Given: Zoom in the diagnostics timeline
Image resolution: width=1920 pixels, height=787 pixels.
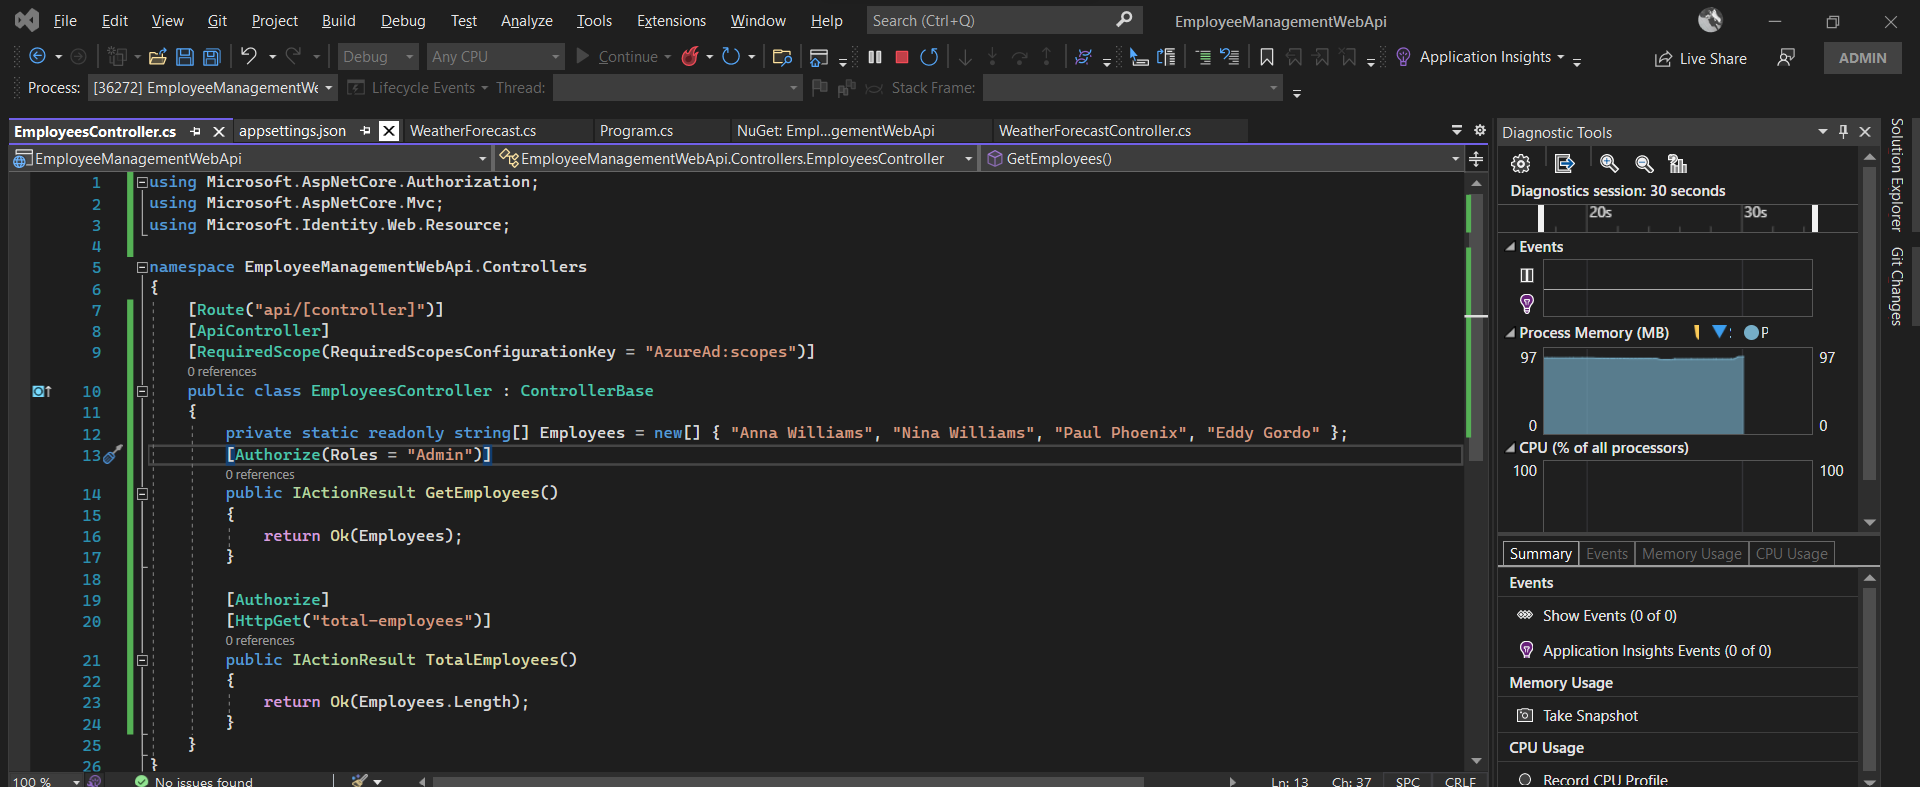Looking at the screenshot, I should point(1609,164).
